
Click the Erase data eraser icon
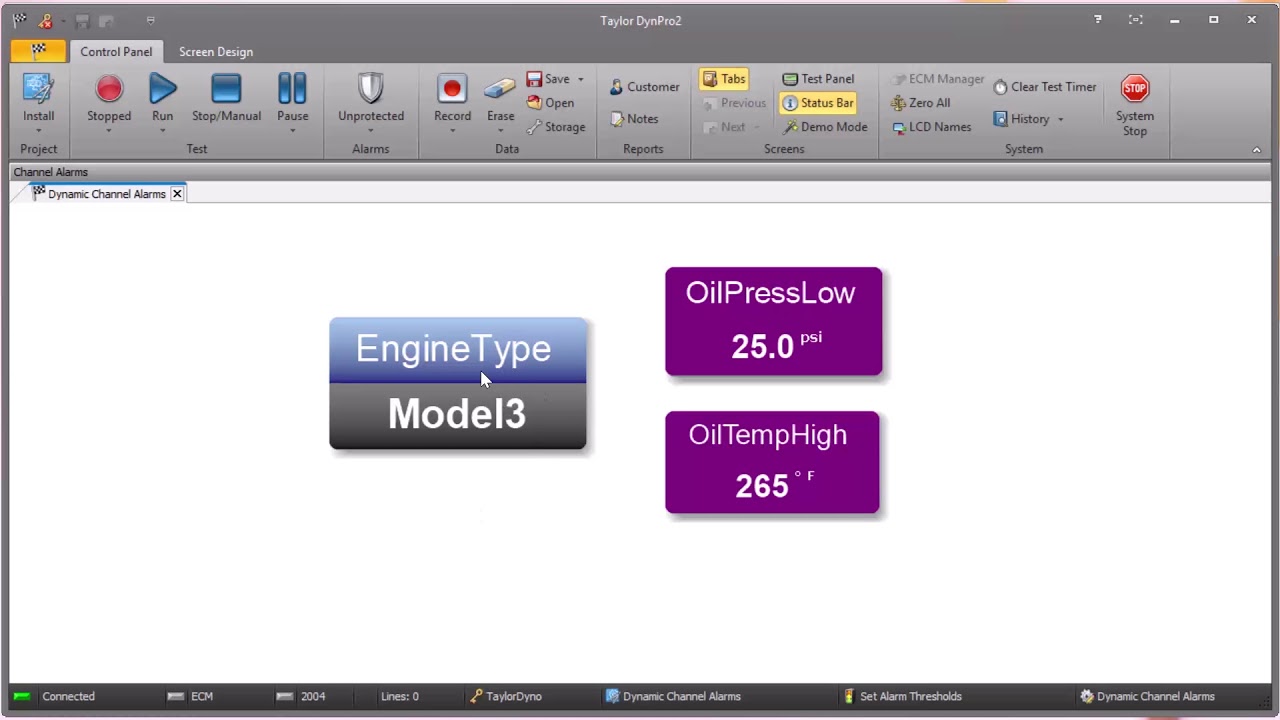tap(500, 88)
